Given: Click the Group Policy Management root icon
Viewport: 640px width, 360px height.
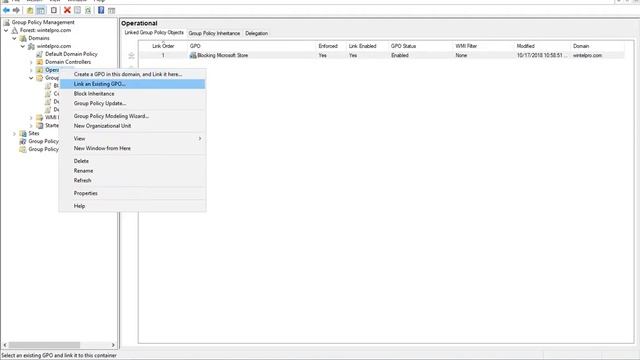Looking at the screenshot, I should tap(7, 22).
